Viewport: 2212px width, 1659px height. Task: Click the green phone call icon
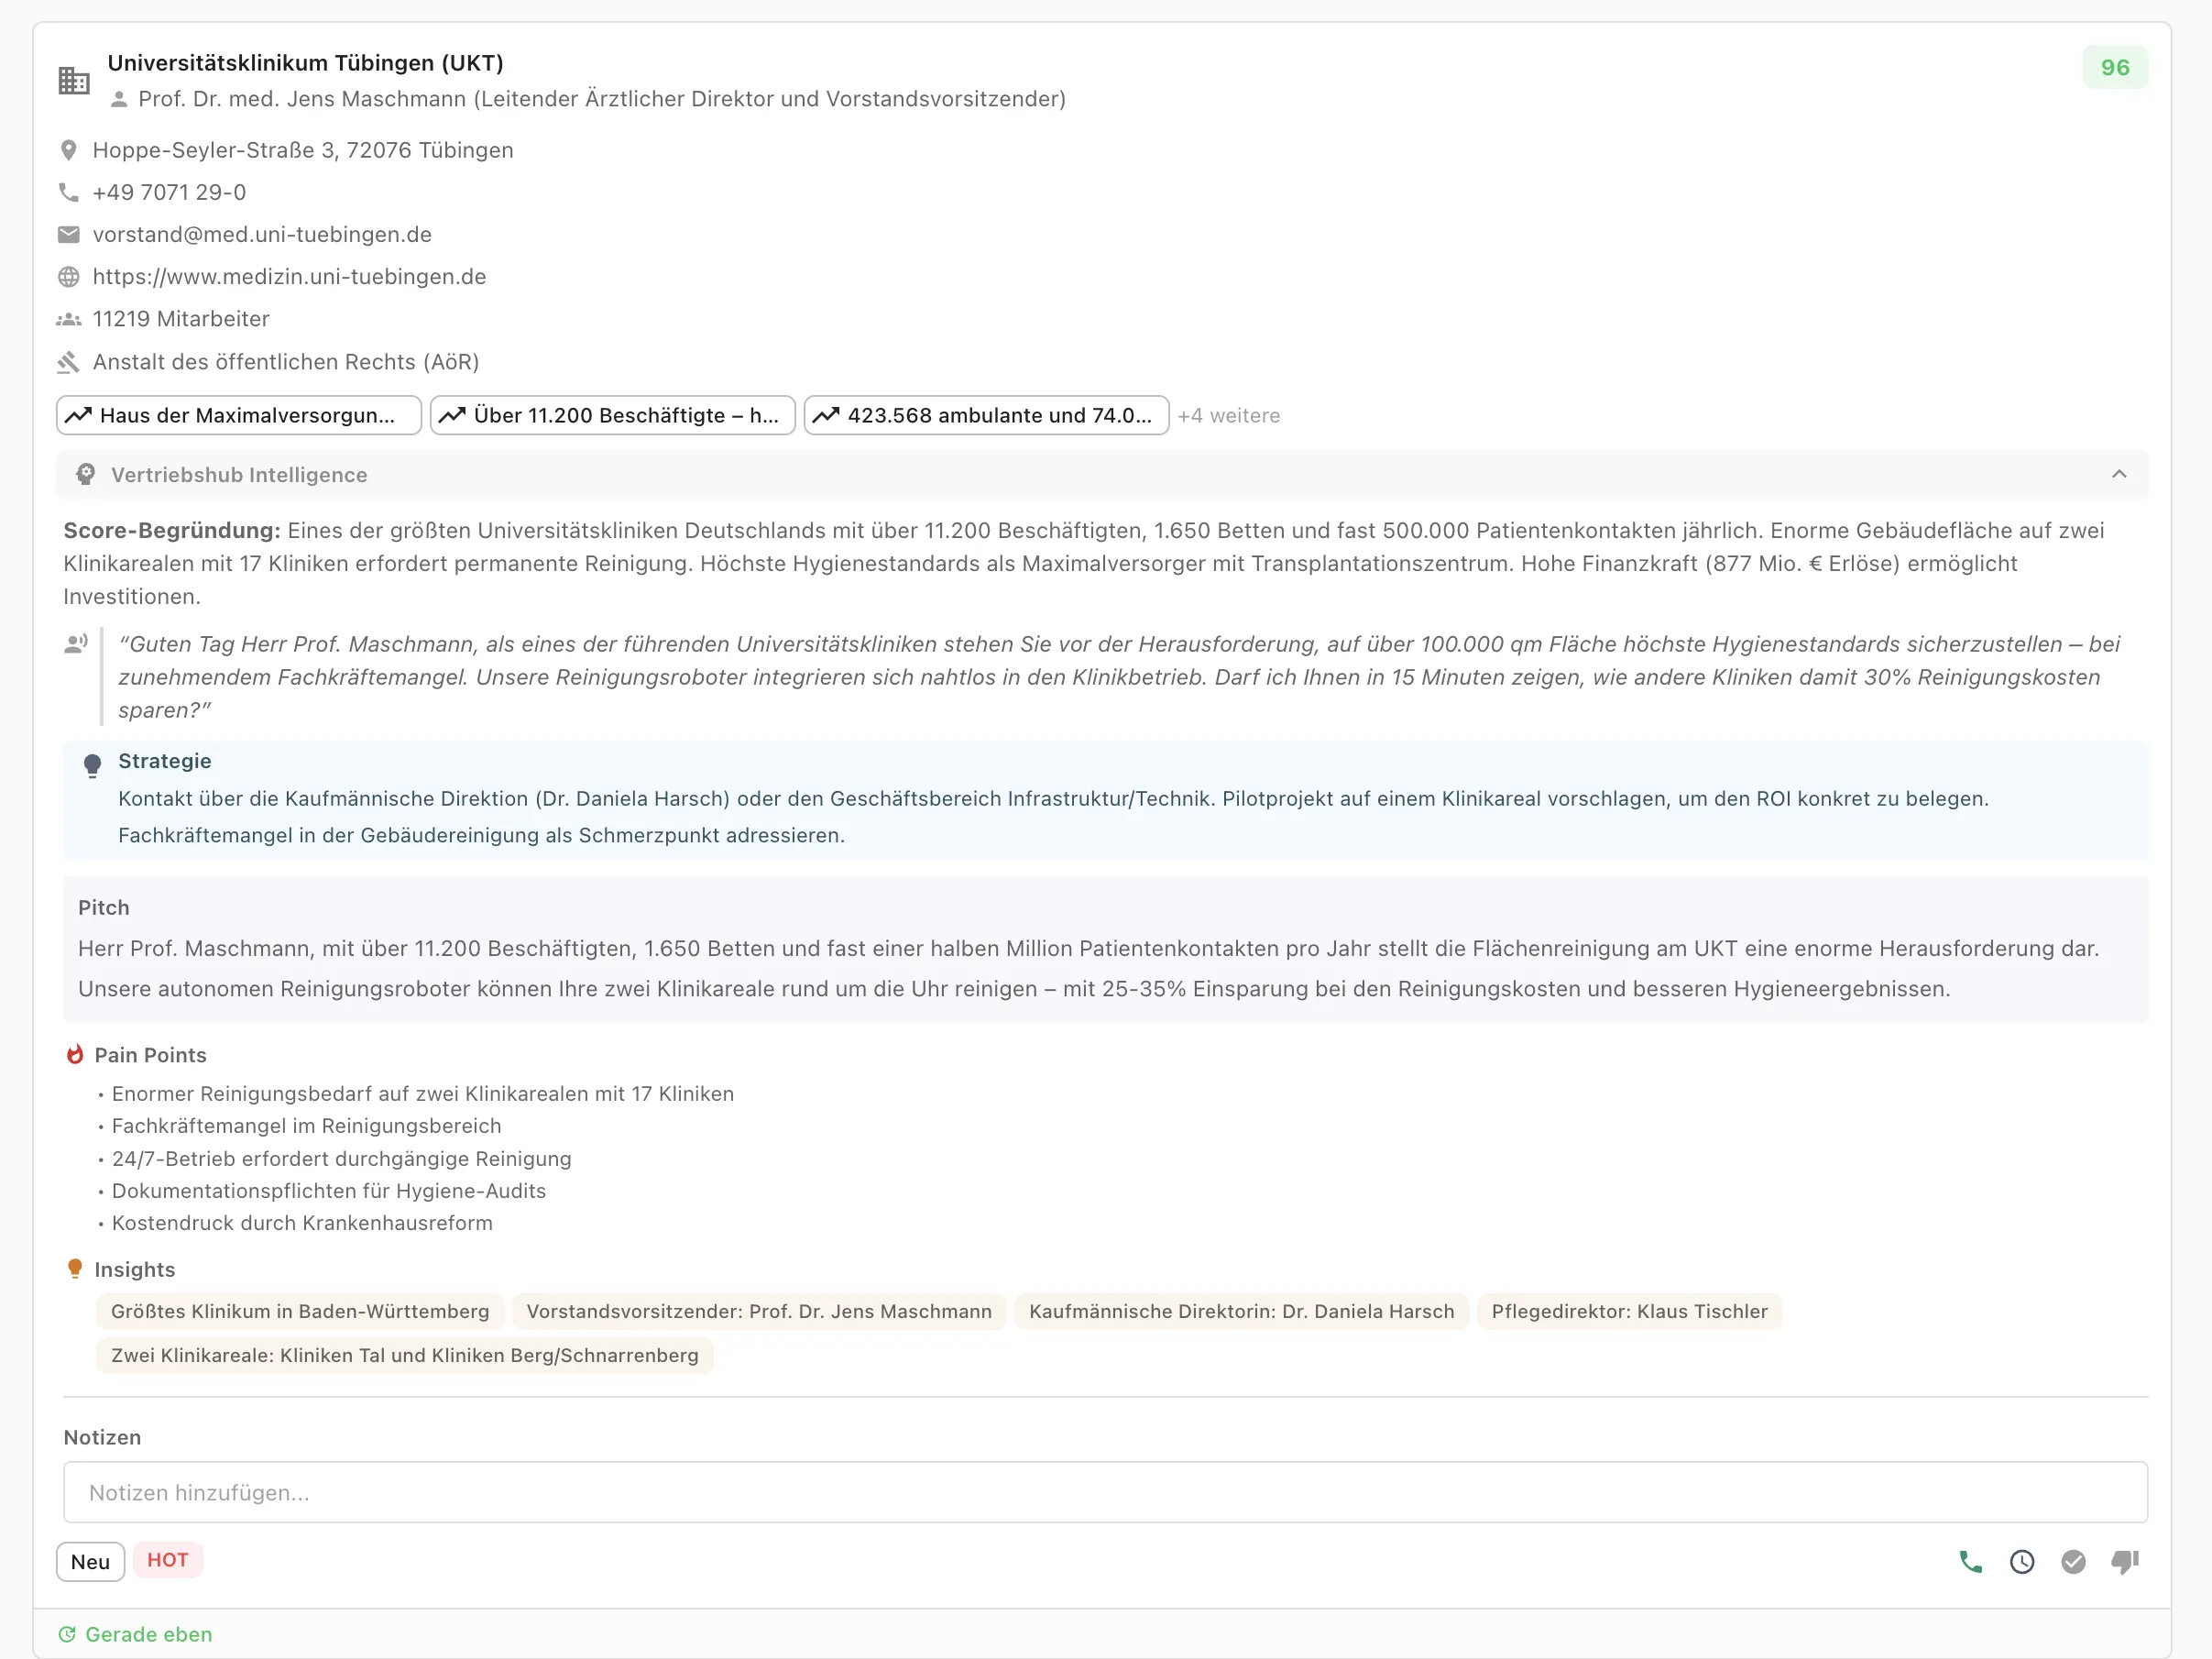pyautogui.click(x=1970, y=1562)
